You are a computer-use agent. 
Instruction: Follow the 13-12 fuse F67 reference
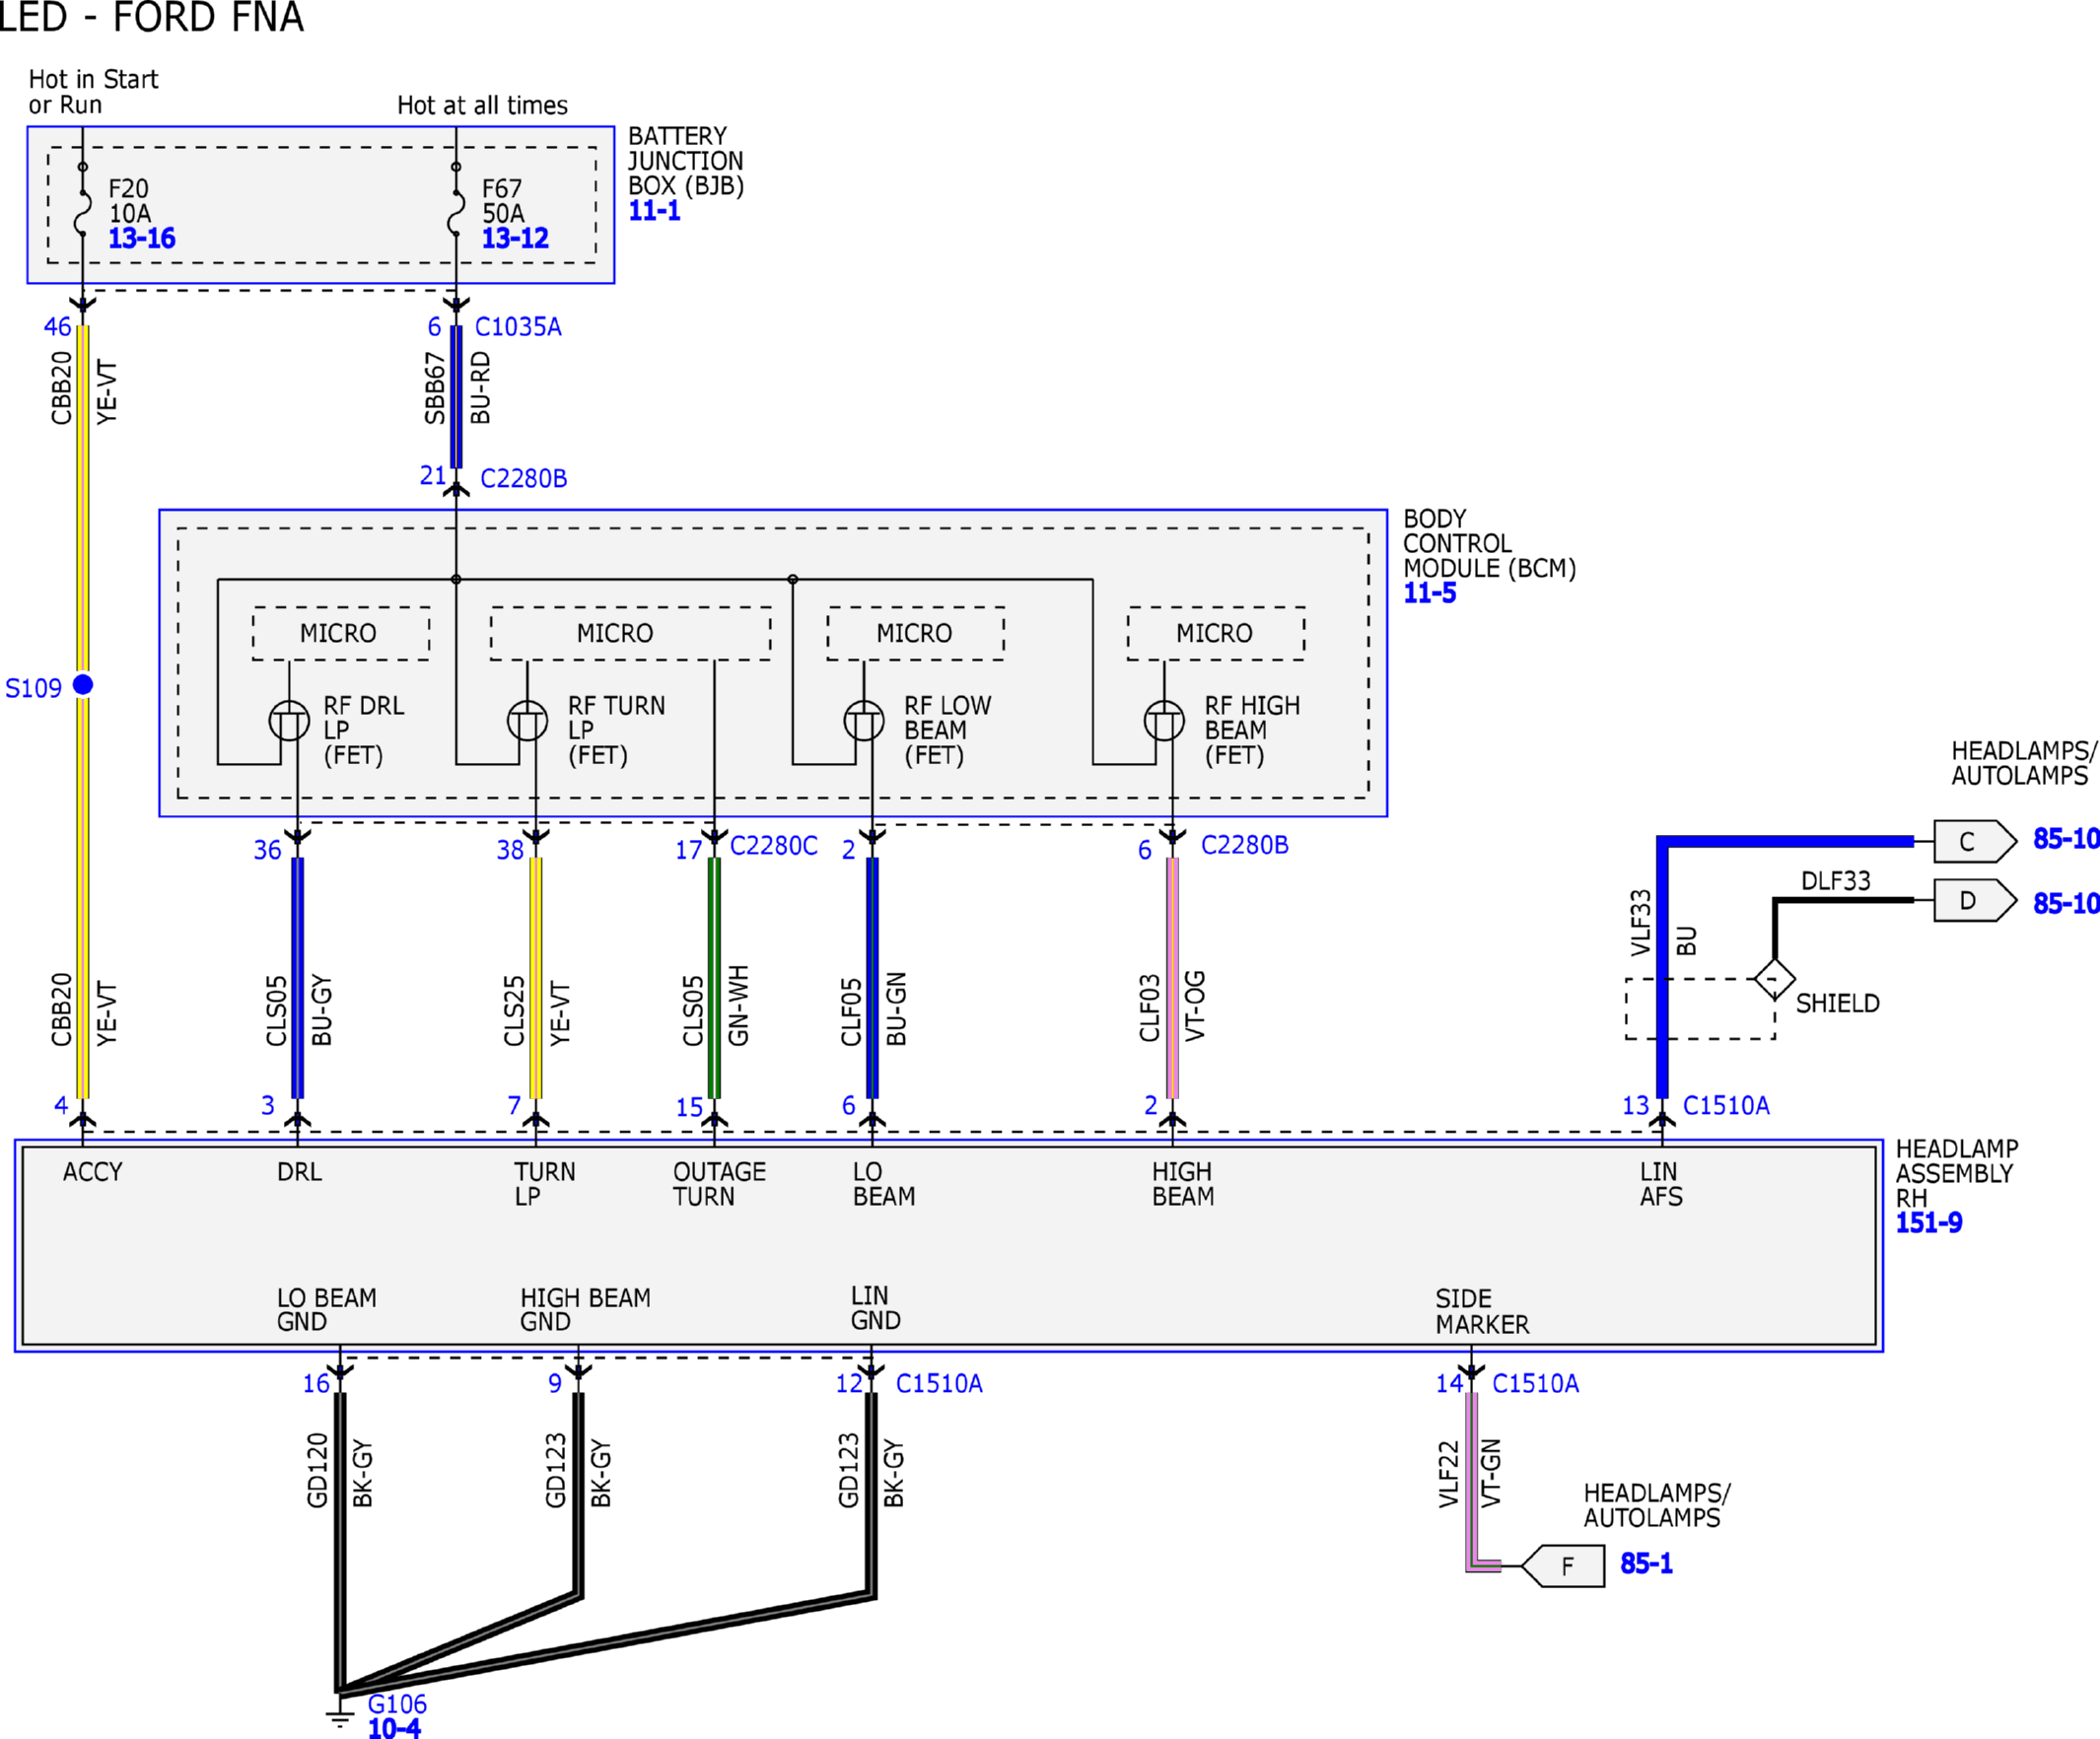[515, 239]
